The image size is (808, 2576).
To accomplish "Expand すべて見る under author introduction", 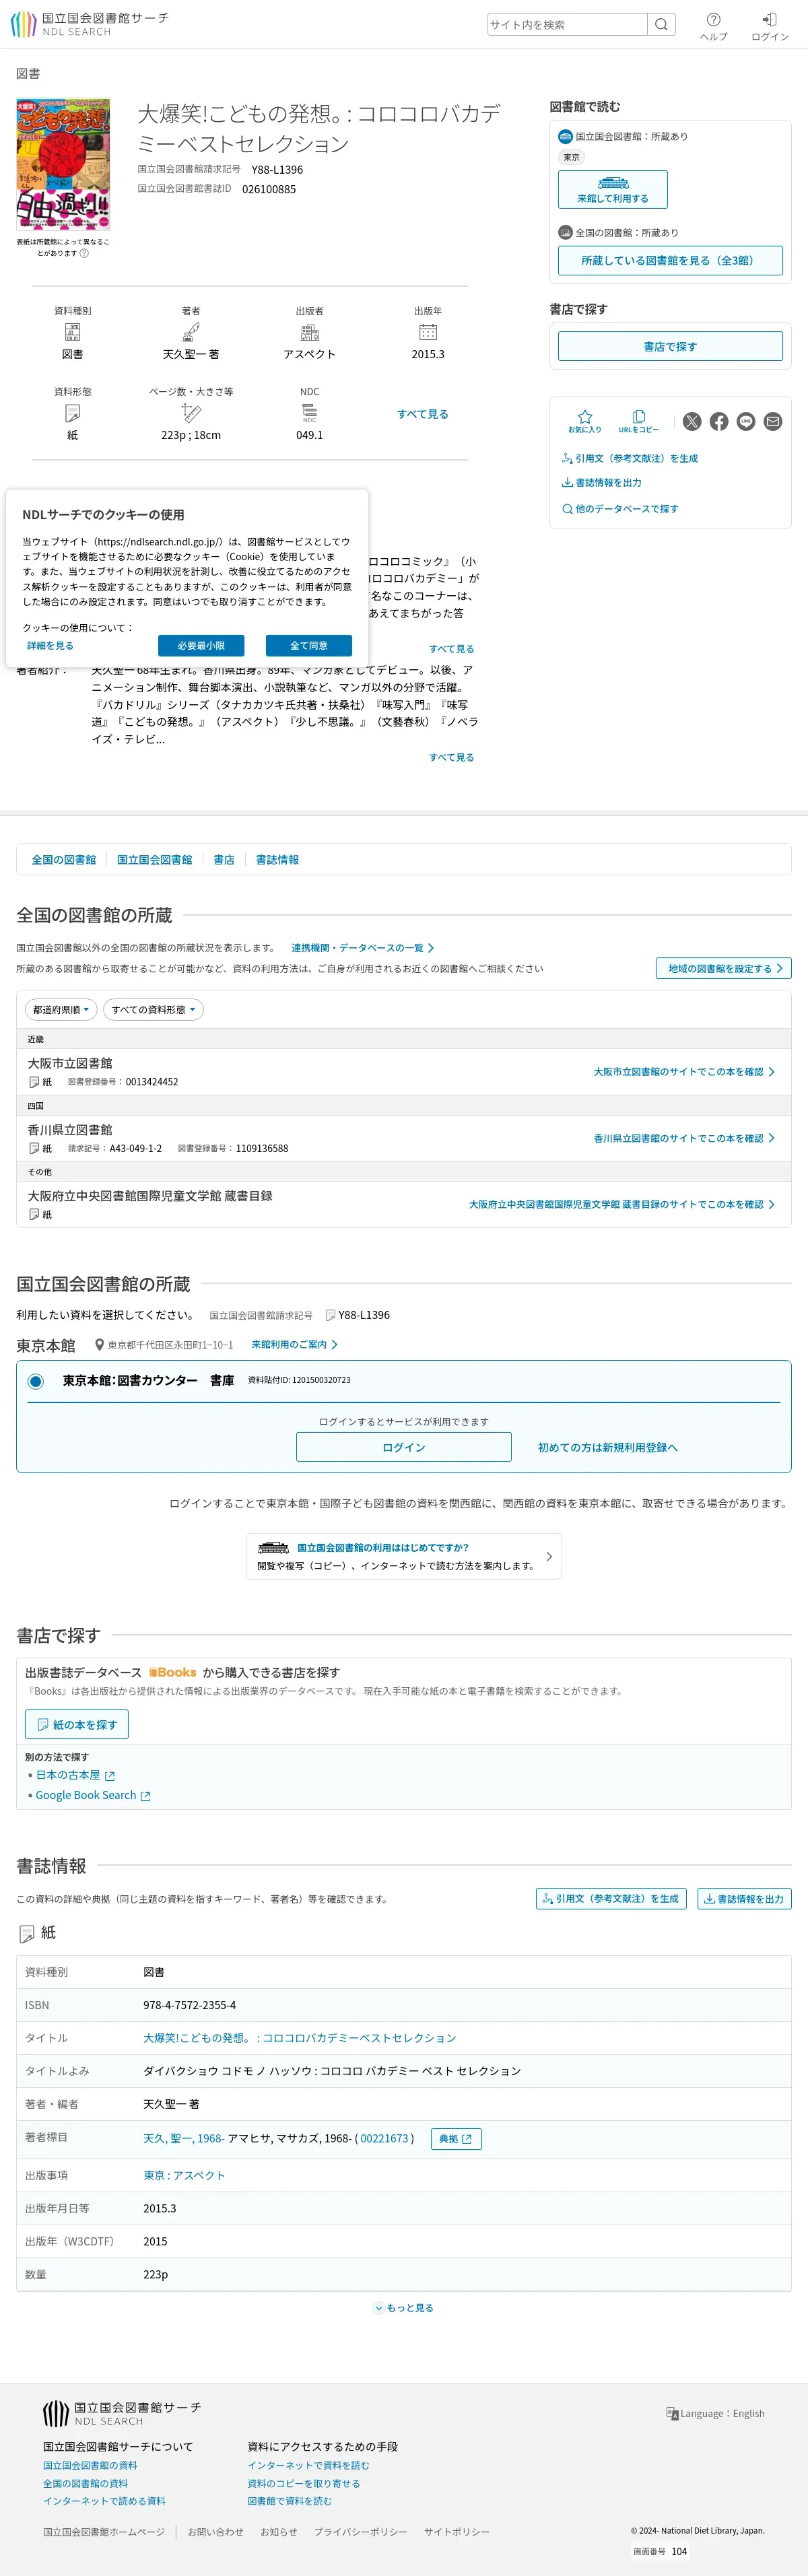I will [x=451, y=757].
